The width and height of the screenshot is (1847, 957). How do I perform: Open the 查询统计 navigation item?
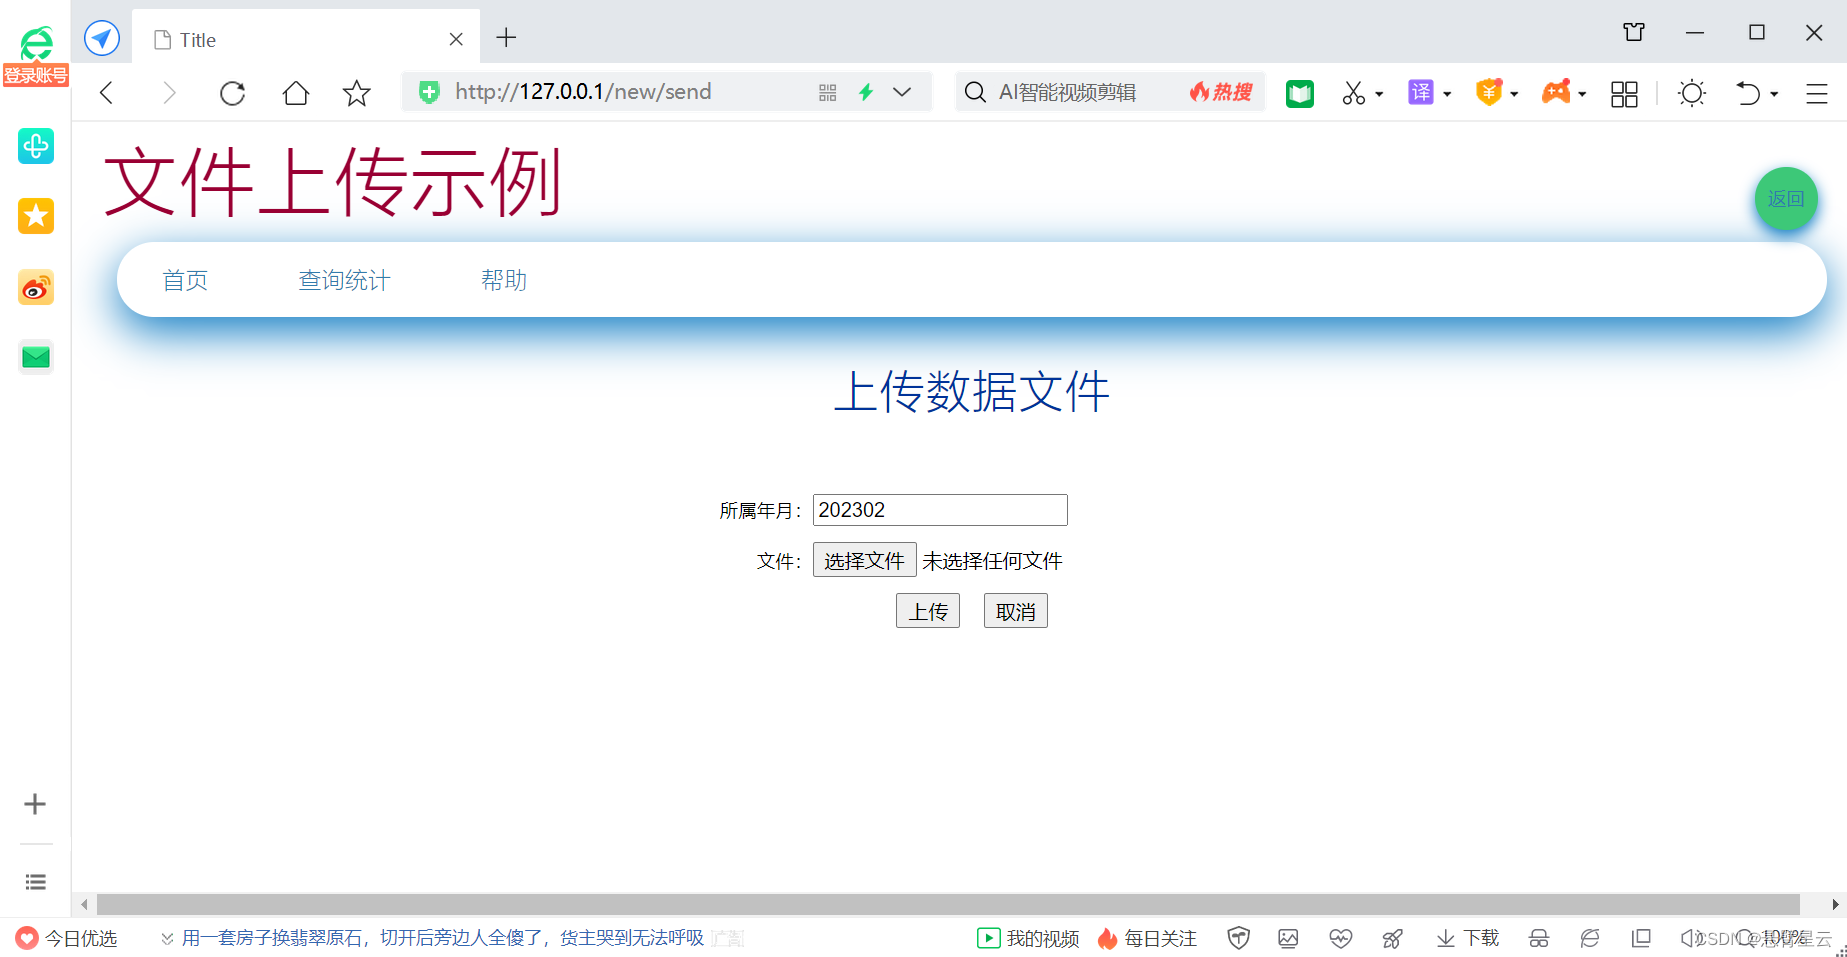344,280
